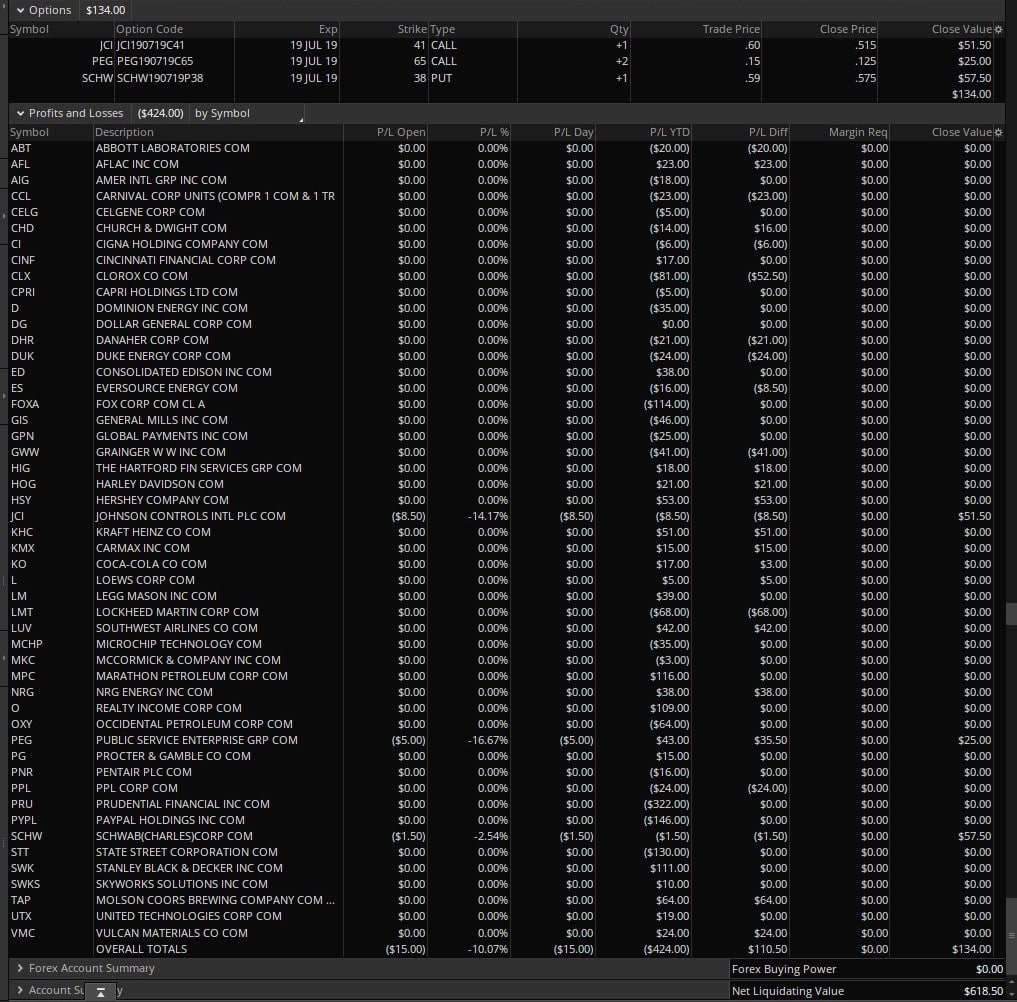Select the MARATHON PETROLEUM CORP COM row
Screen dimensions: 1017x1002
click(x=501, y=676)
